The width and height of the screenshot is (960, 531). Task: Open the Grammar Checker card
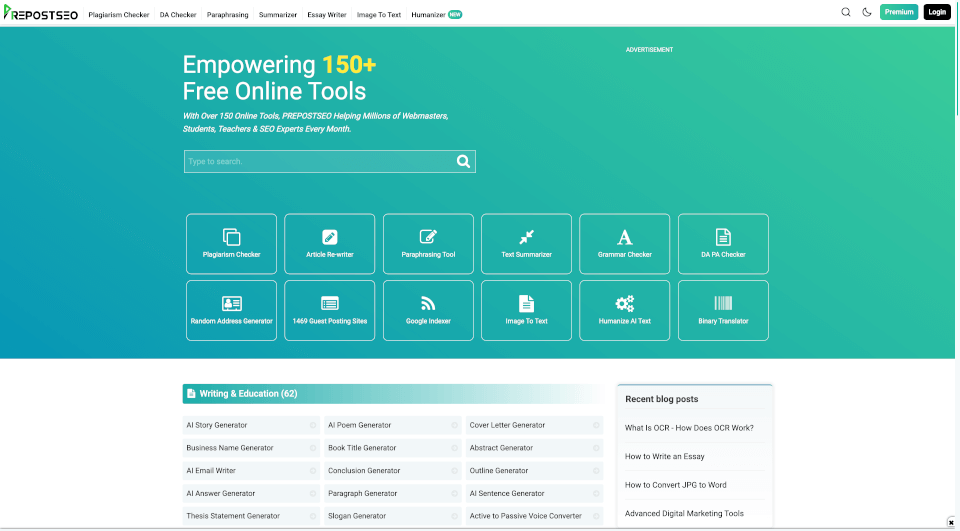click(x=624, y=244)
